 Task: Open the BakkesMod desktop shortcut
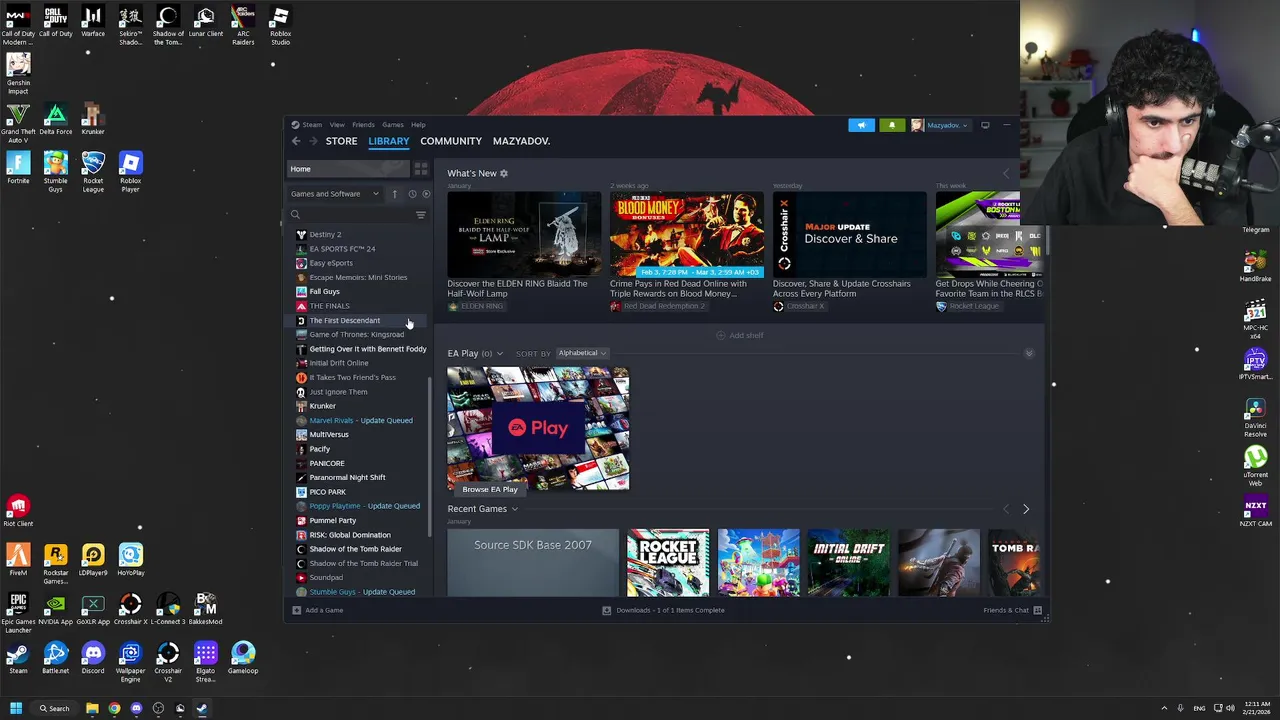(x=205, y=609)
